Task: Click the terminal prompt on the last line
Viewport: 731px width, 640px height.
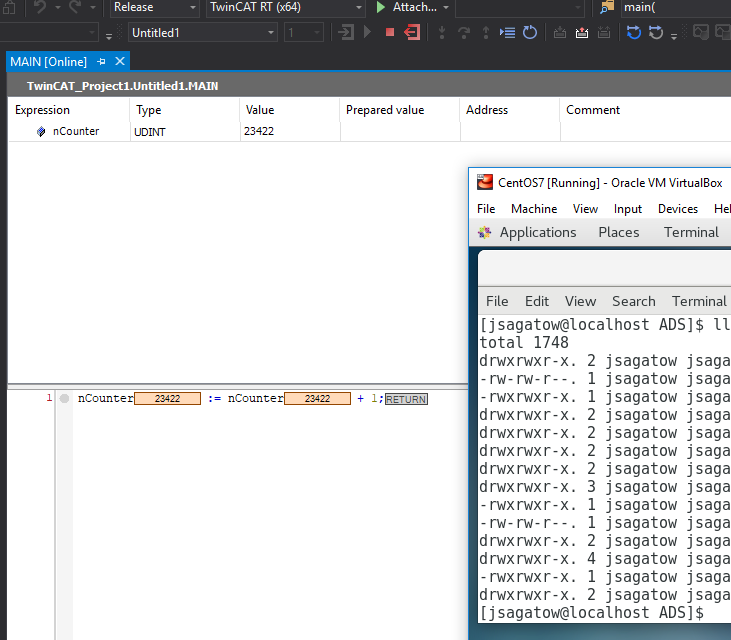Action: (591, 612)
